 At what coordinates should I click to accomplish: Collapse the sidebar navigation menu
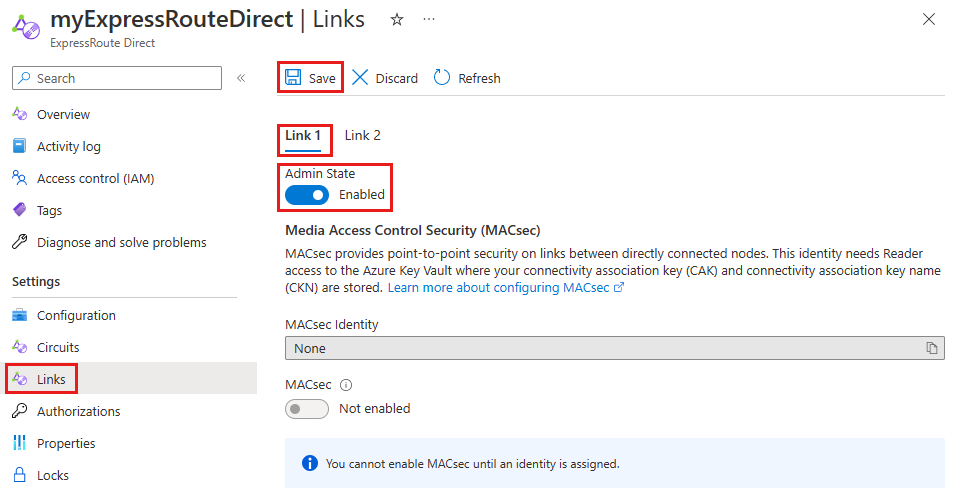tap(241, 78)
